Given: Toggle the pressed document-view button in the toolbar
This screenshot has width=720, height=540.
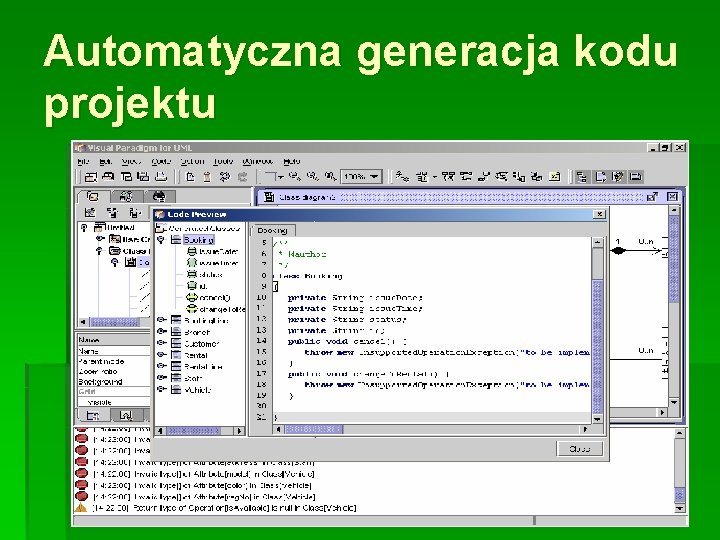Looking at the screenshot, I should point(600,177).
